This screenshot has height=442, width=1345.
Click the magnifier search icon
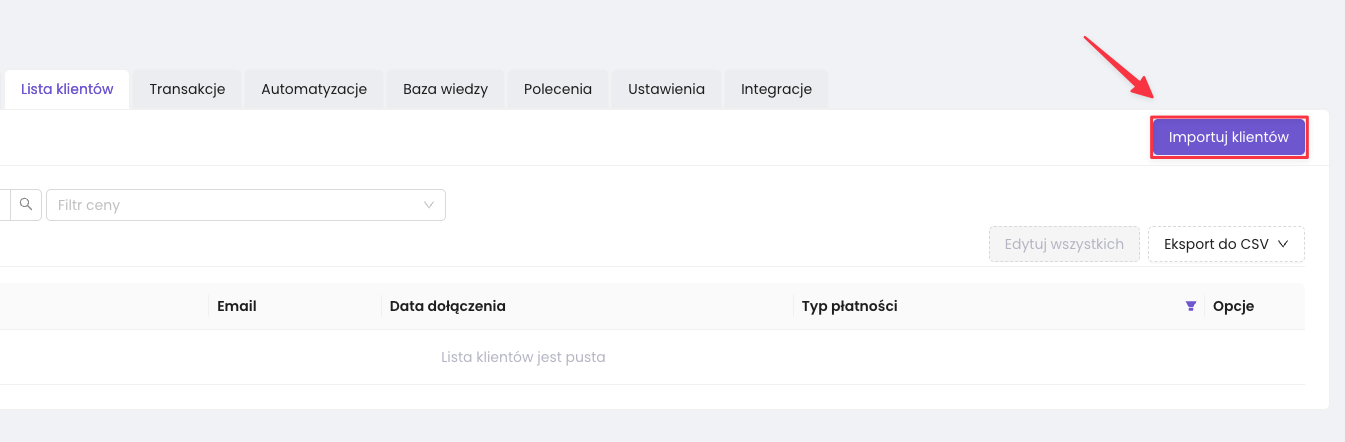click(x=26, y=205)
